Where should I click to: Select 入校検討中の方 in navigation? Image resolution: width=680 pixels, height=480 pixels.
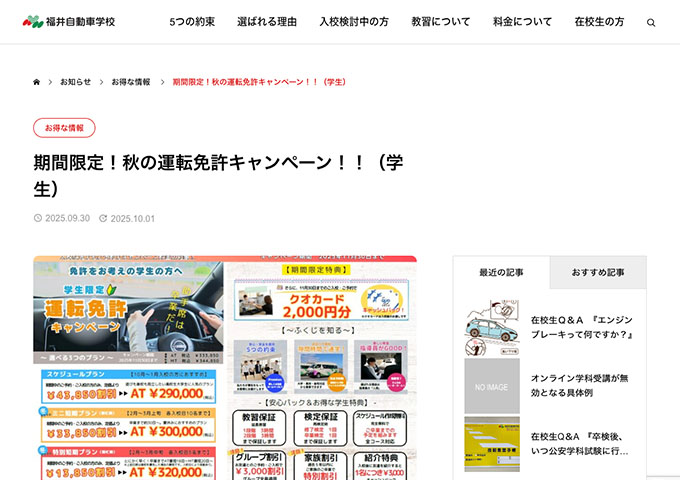(x=354, y=22)
